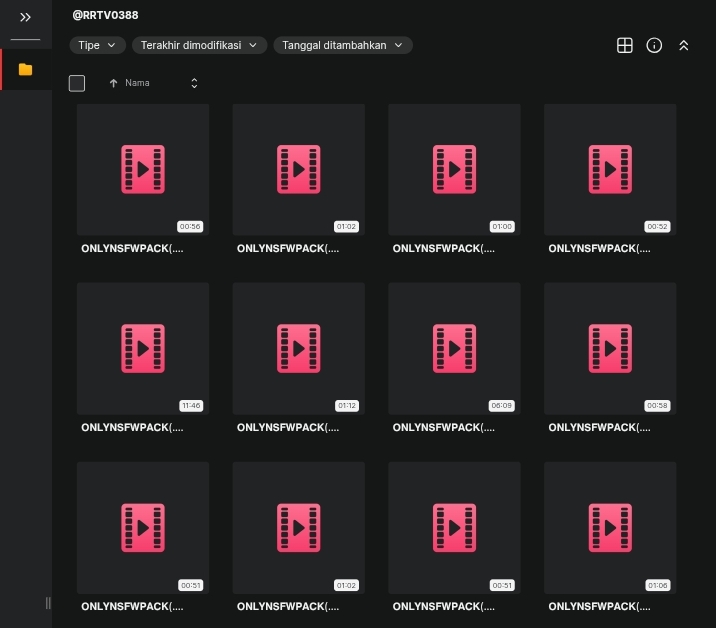Sort files by the Nama column header
The width and height of the screenshot is (716, 628).
pos(137,83)
